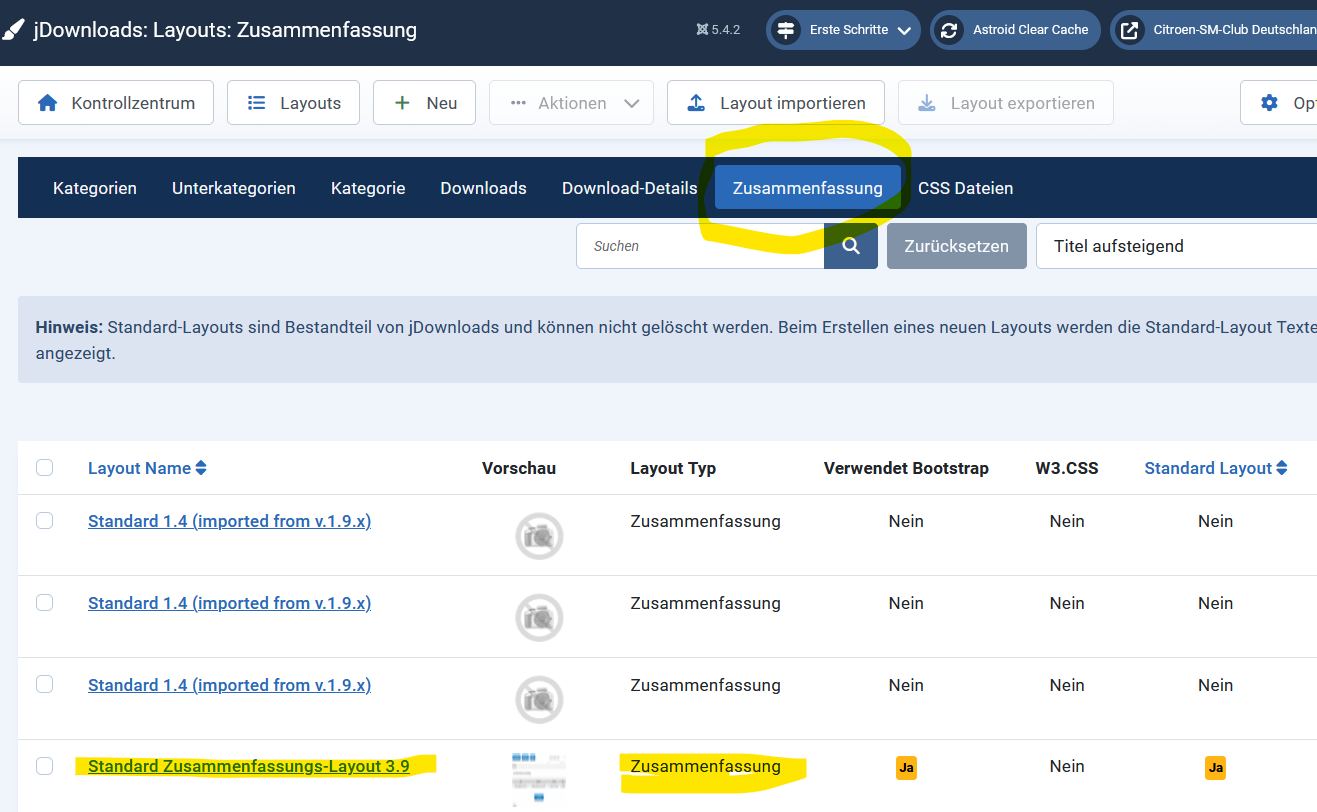Viewport: 1317px width, 812px height.
Task: Expand the Erste Schritte chevron menu
Action: point(904,30)
